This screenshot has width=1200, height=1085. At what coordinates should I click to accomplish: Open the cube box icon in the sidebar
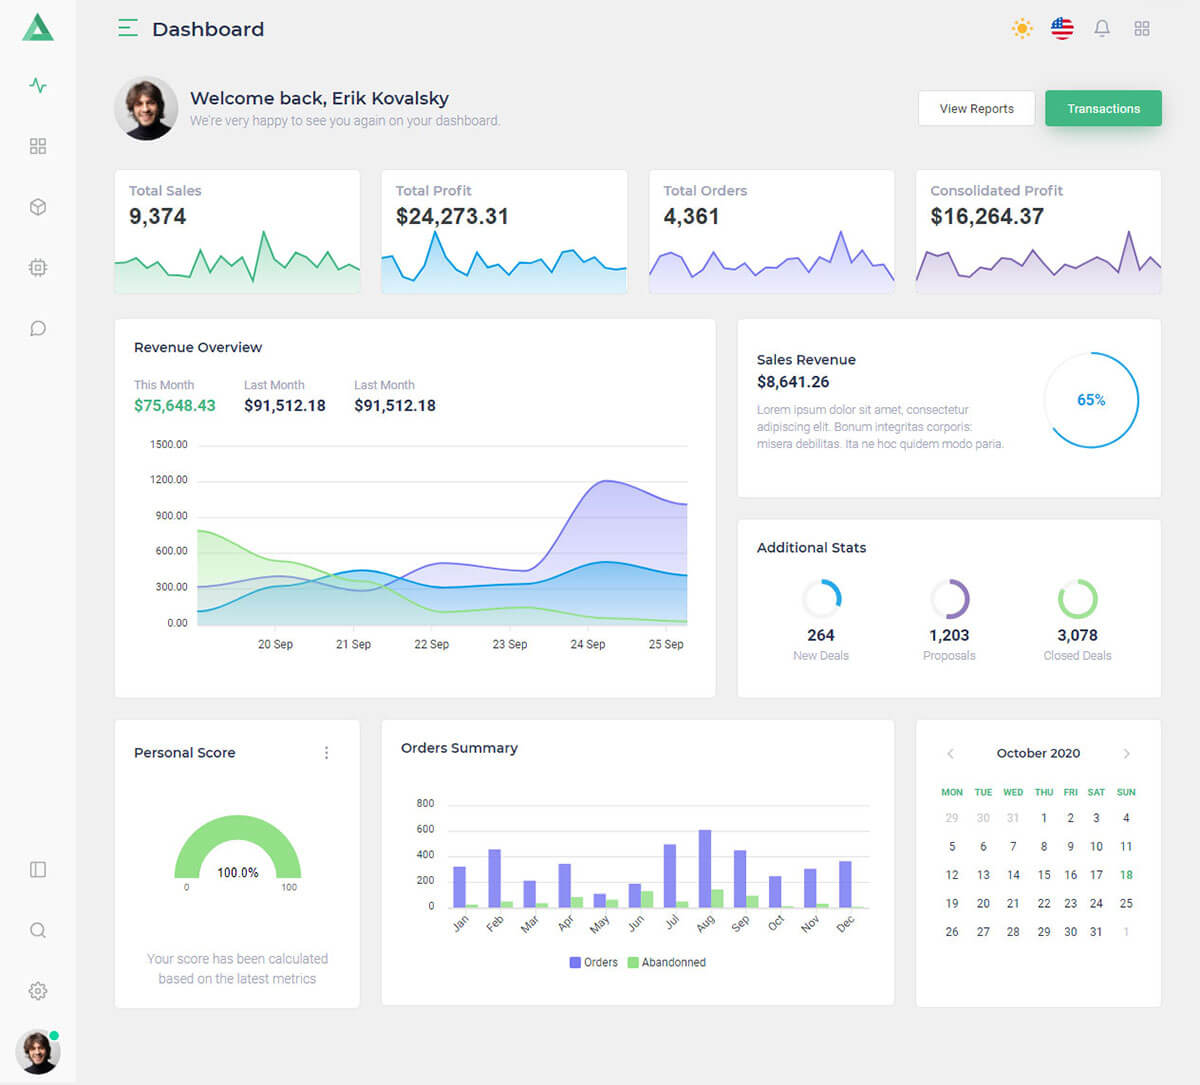tap(38, 207)
